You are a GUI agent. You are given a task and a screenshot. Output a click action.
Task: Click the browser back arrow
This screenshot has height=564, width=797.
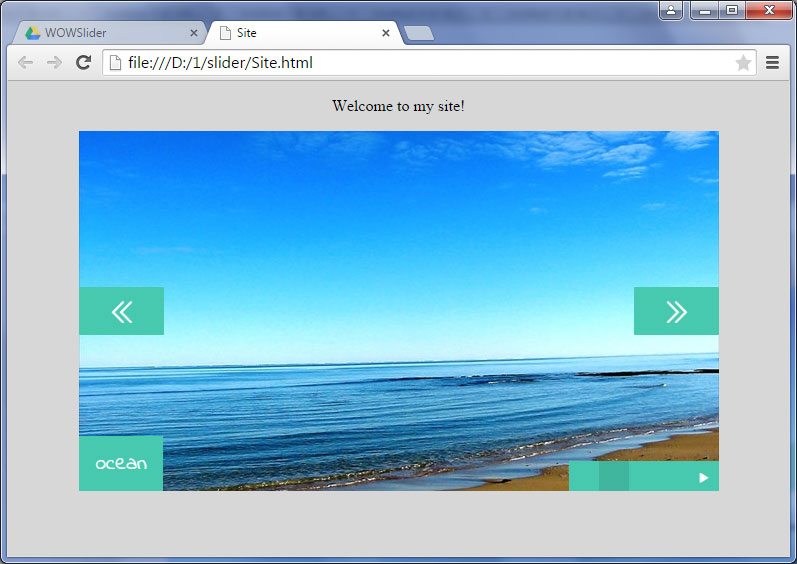coord(25,62)
